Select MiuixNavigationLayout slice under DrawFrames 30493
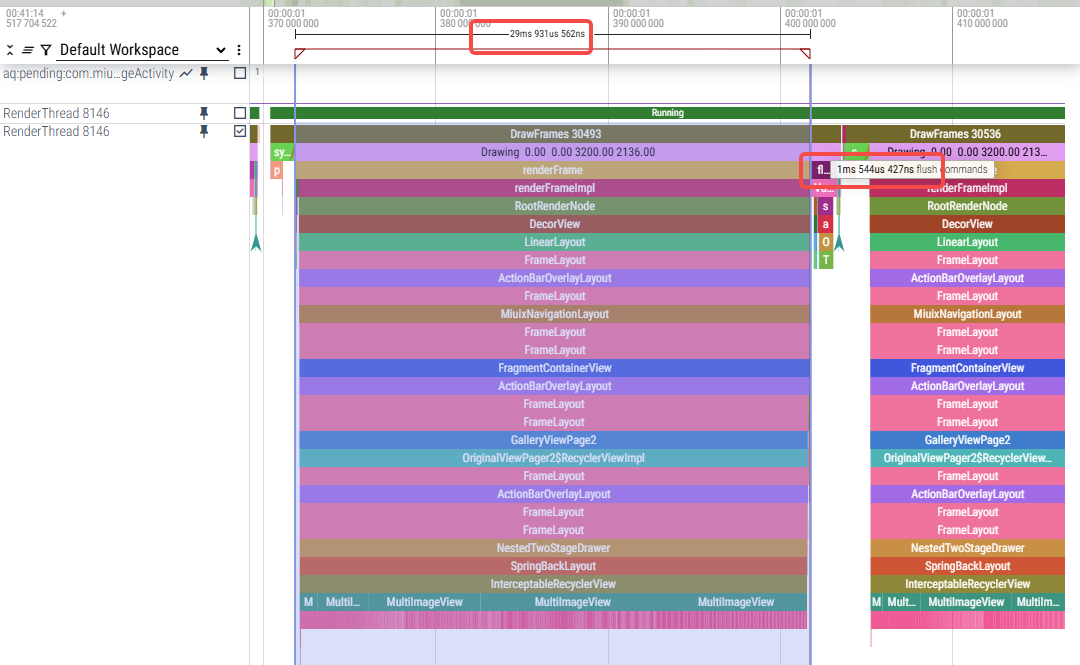Image resolution: width=1080 pixels, height=665 pixels. pos(554,314)
